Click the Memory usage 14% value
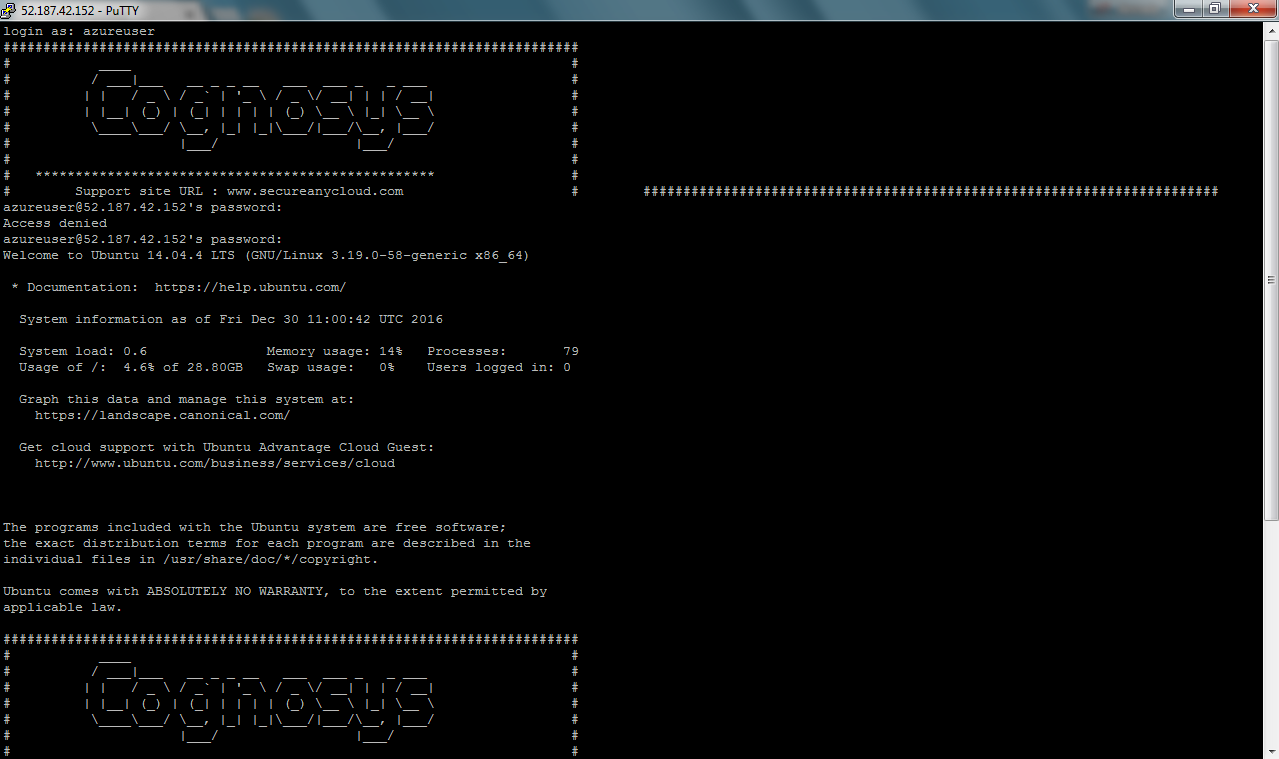The height and width of the screenshot is (759, 1279). point(334,352)
